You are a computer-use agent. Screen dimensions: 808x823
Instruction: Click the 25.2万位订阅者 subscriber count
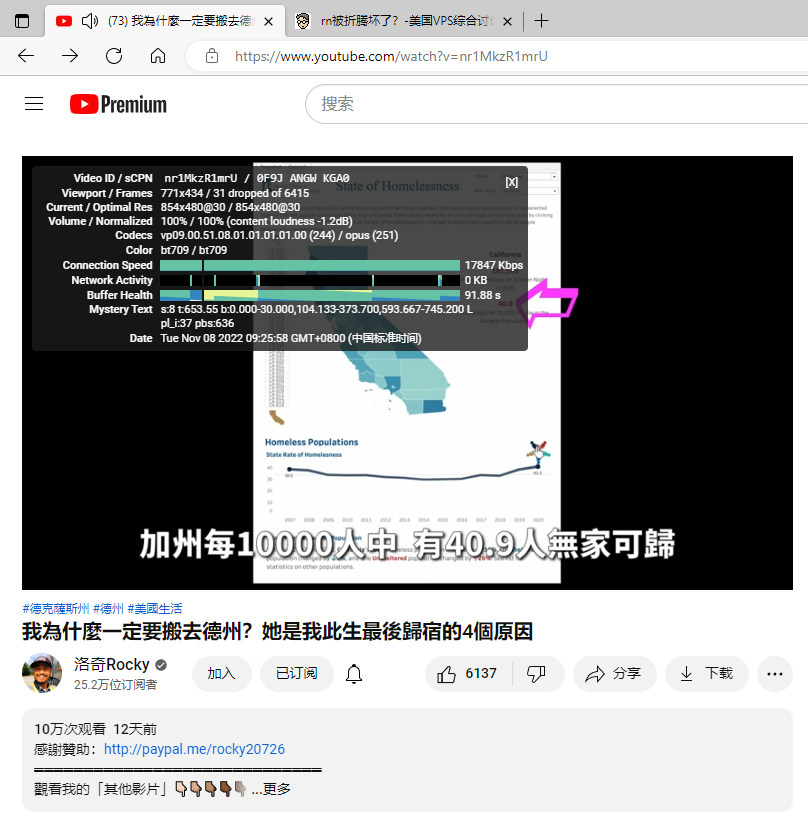(x=116, y=684)
